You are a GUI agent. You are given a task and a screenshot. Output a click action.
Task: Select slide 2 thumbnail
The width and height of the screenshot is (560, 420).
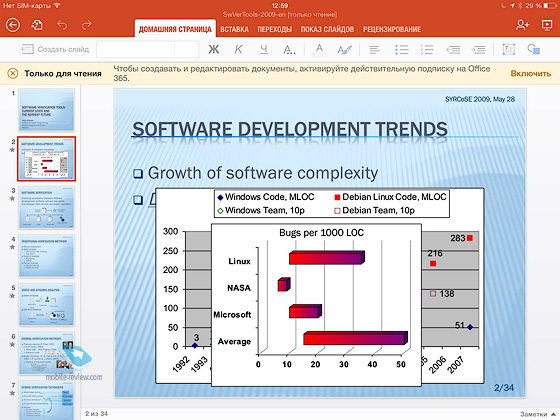click(46, 159)
